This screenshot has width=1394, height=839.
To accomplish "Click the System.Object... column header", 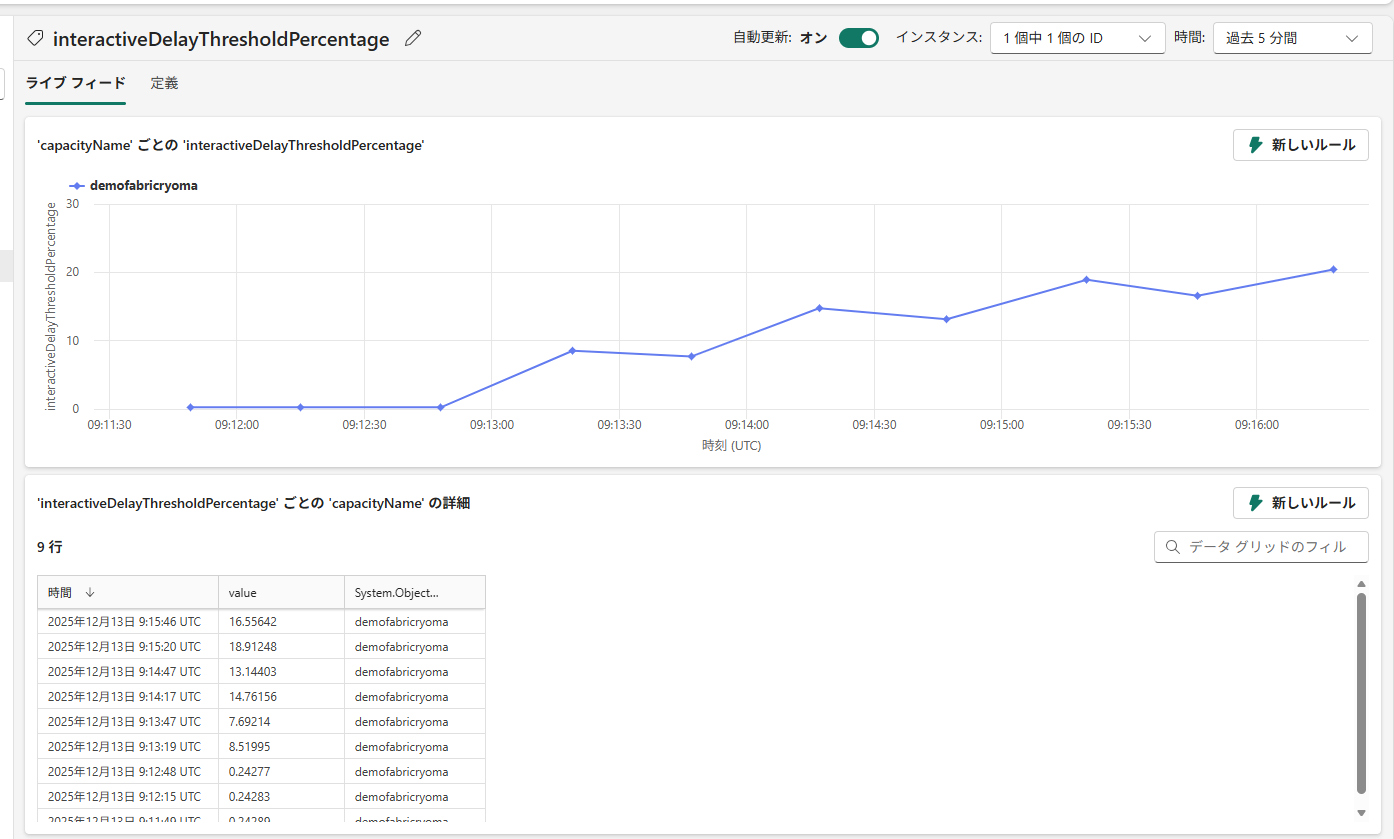I will (415, 592).
